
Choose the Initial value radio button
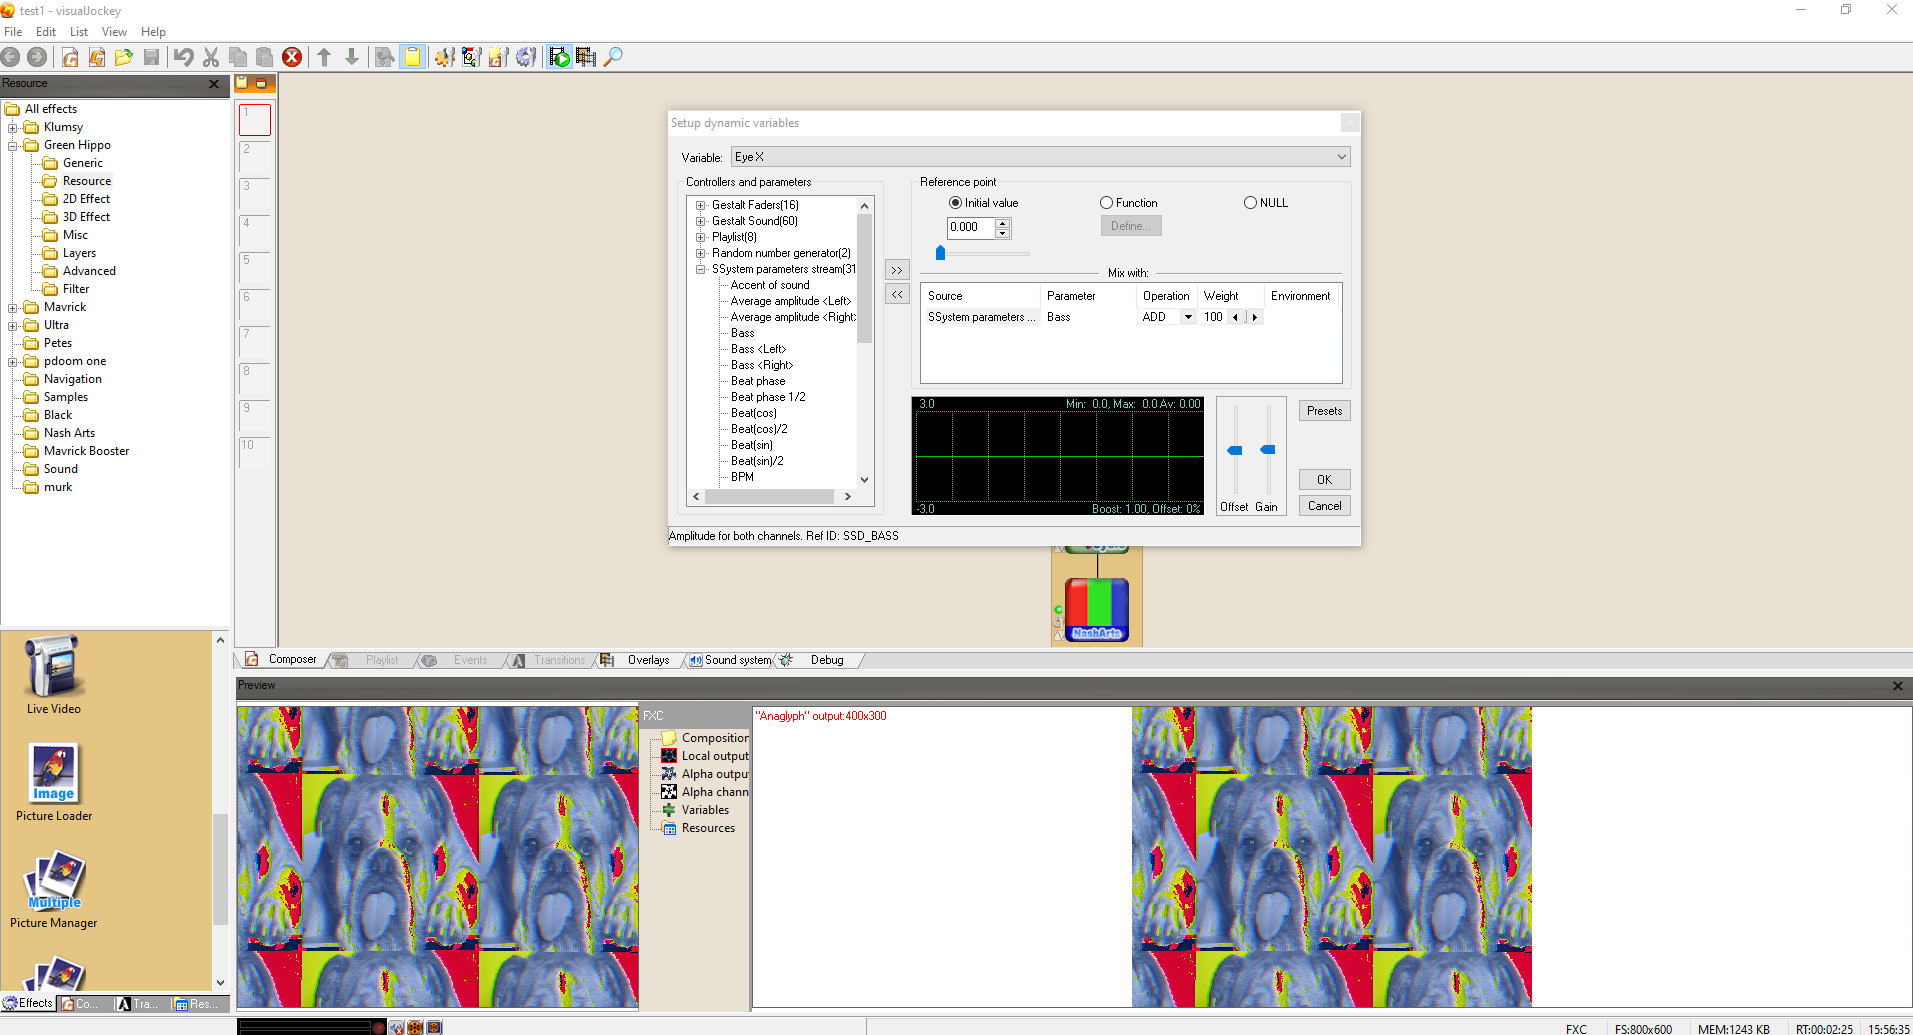tap(955, 203)
